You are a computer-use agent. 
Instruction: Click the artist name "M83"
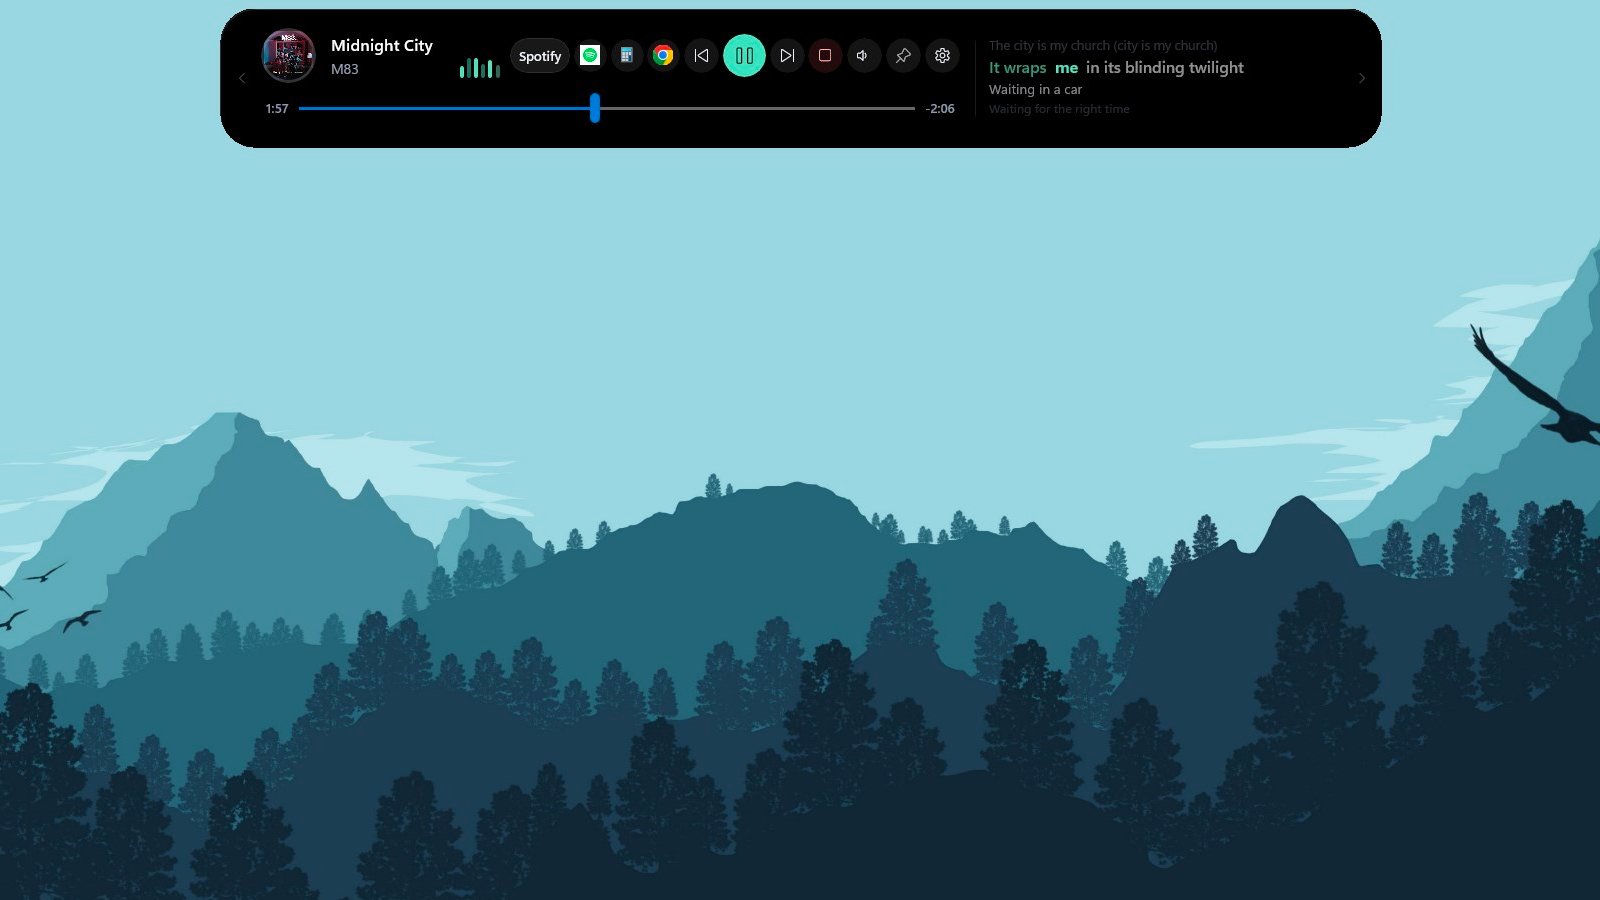345,69
